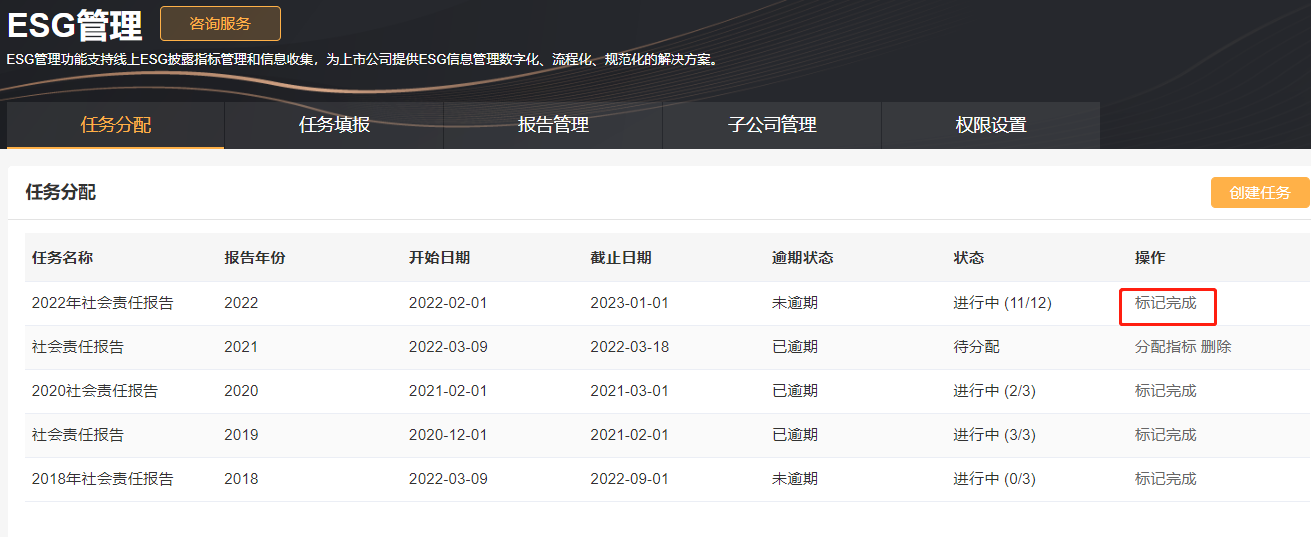This screenshot has width=1311, height=537.
Task: Click the start date 2021-02-01 cell
Action: coord(448,391)
